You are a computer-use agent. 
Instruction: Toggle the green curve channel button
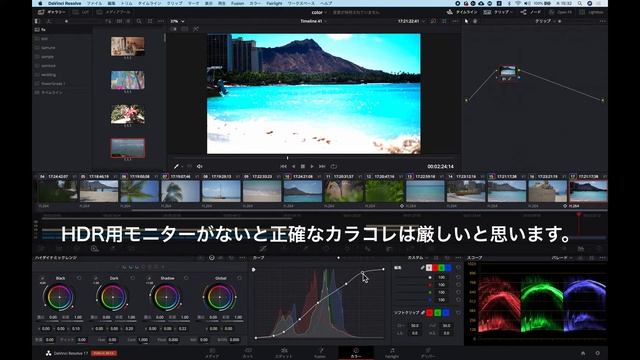[442, 268]
